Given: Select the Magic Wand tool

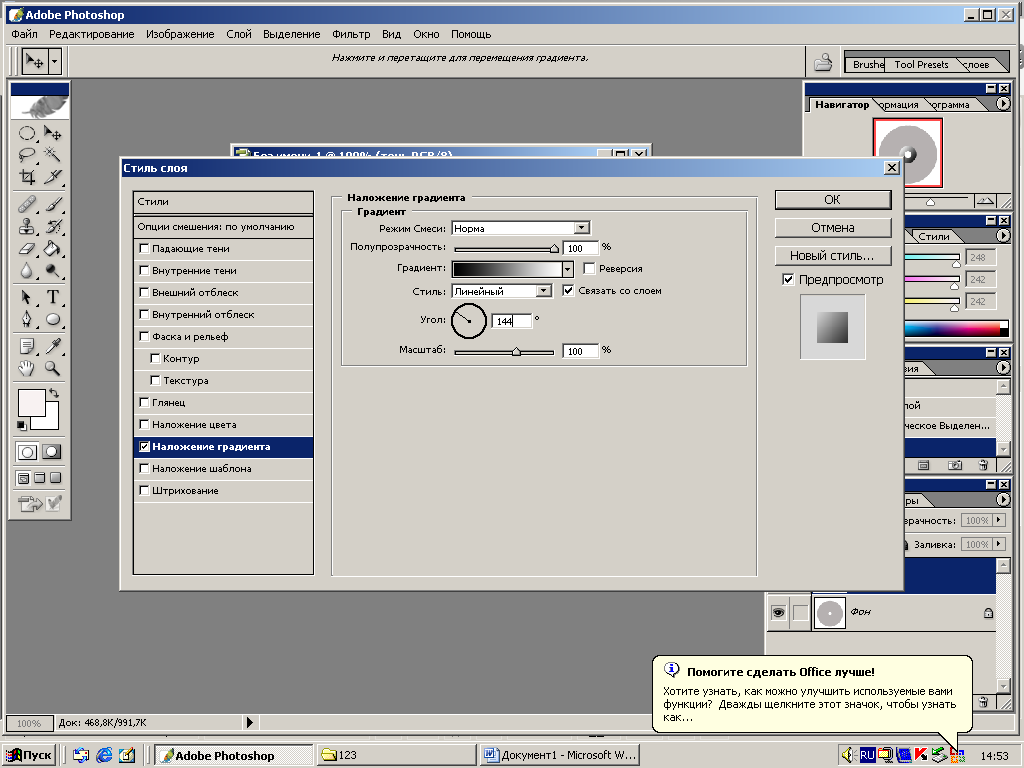Looking at the screenshot, I should point(53,155).
